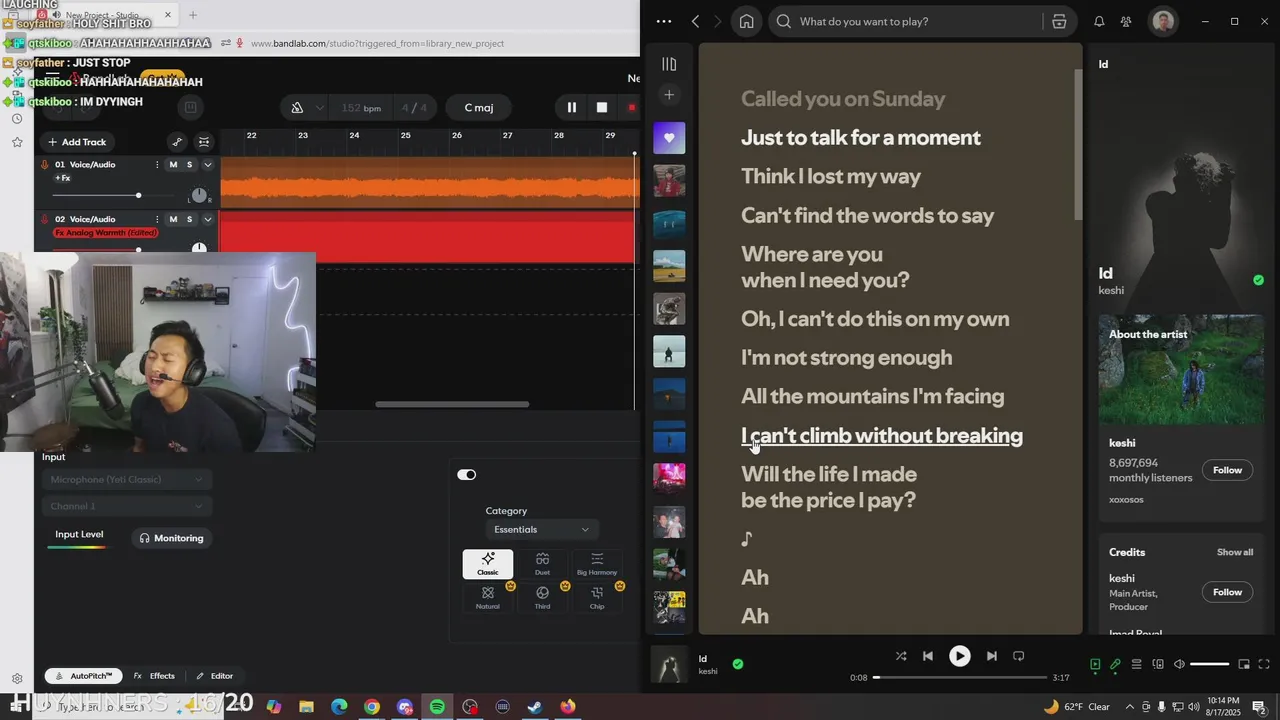Jump to lyric "I'm not strong enough"
This screenshot has height=720, width=1280.
tap(846, 358)
